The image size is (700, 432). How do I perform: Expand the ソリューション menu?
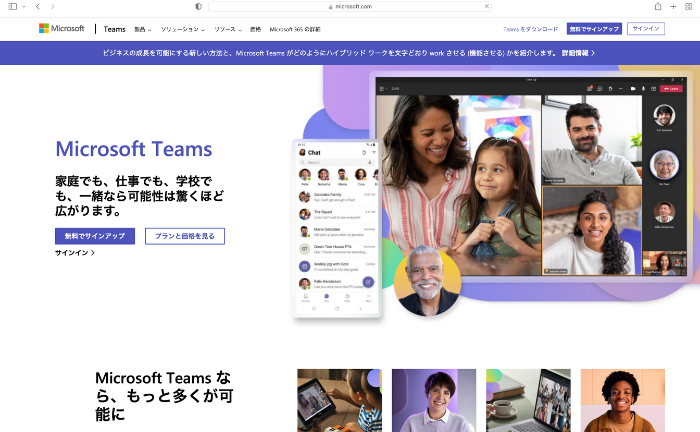pos(183,29)
